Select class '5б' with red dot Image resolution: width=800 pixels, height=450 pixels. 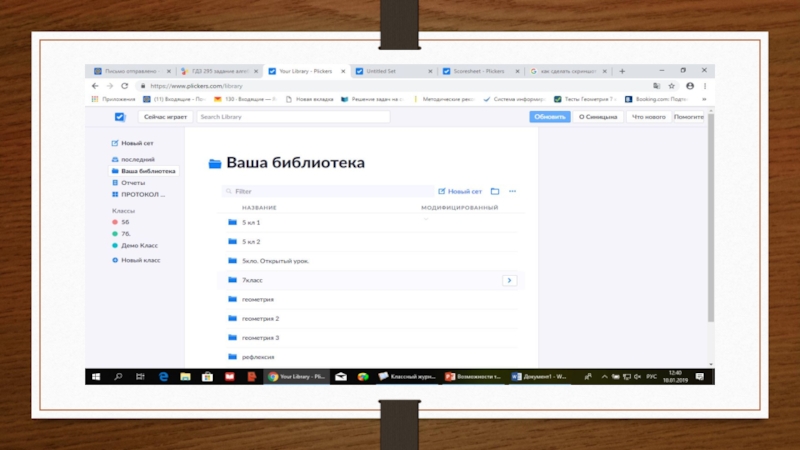(x=121, y=222)
